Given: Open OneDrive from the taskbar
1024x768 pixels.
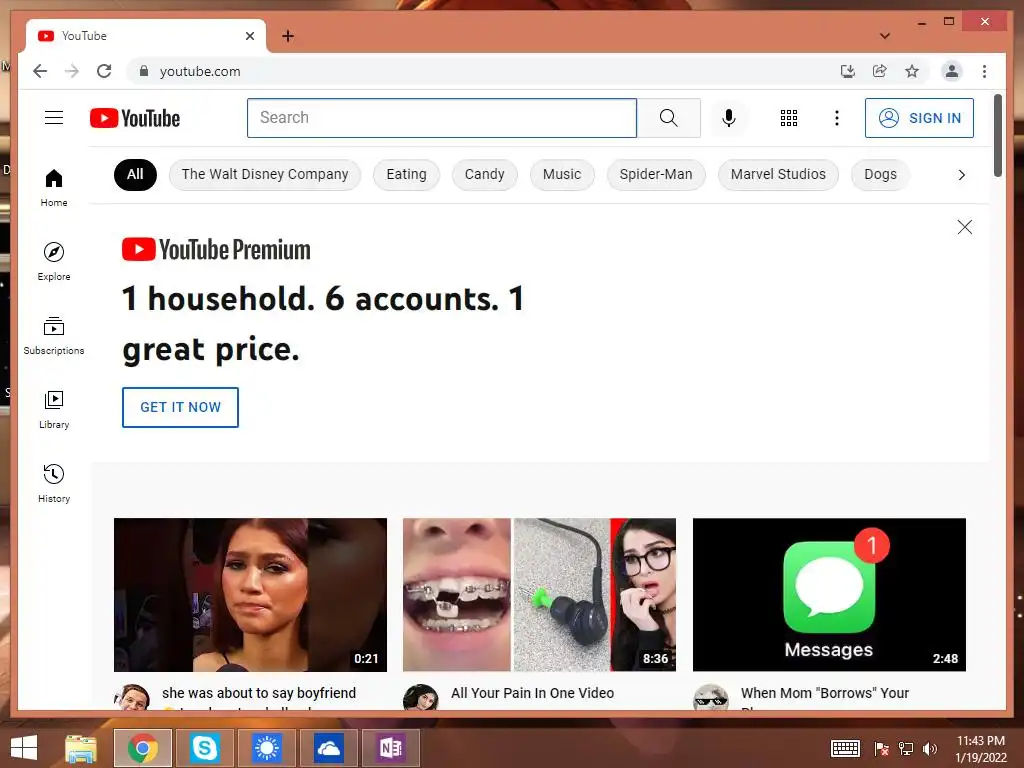Looking at the screenshot, I should click(328, 748).
